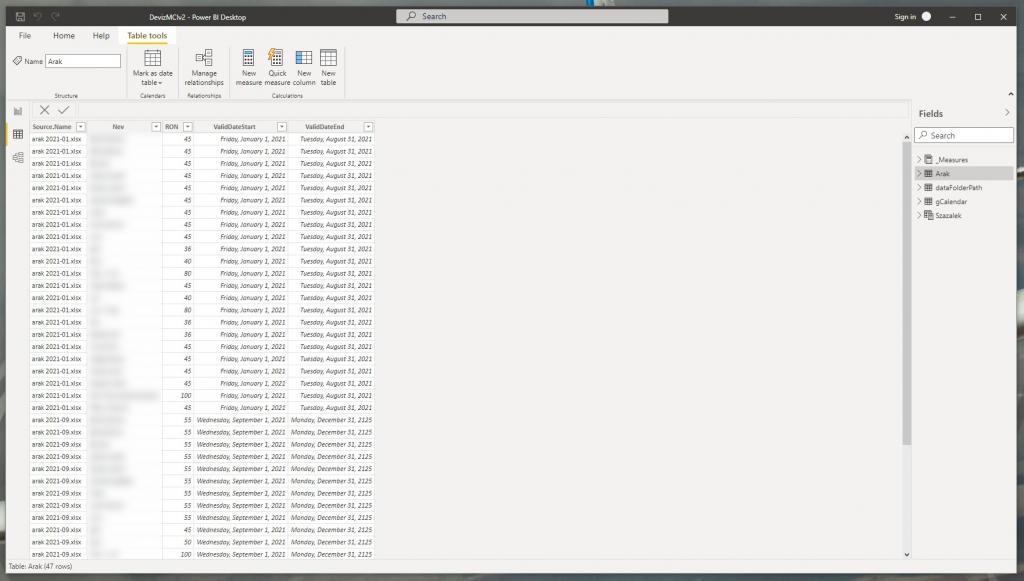Viewport: 1024px width, 581px height.
Task: Expand the gCalendar table in Fields
Action: (920, 202)
